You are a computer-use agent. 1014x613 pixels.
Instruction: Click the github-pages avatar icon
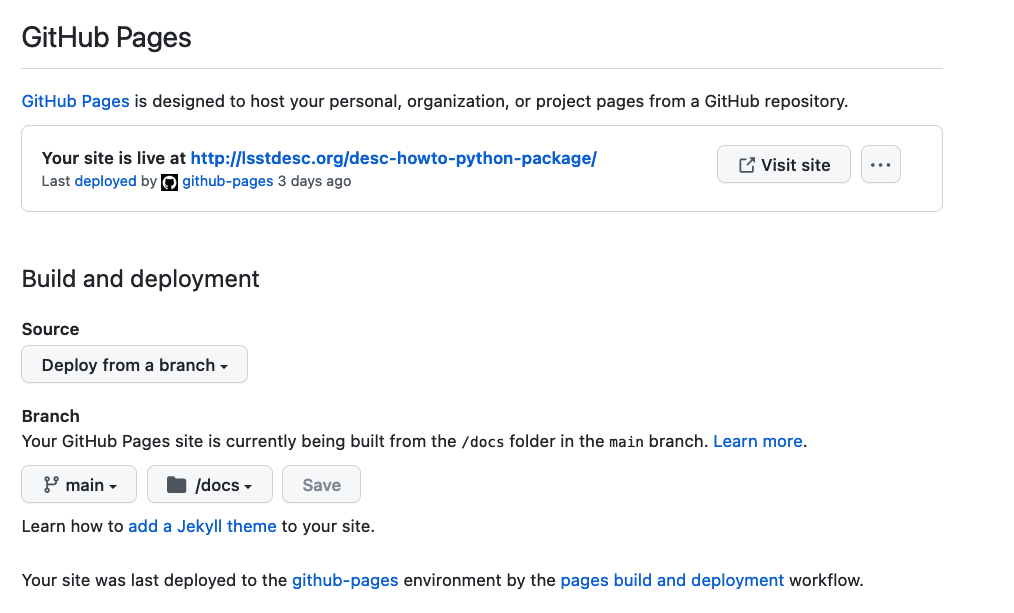click(x=169, y=182)
